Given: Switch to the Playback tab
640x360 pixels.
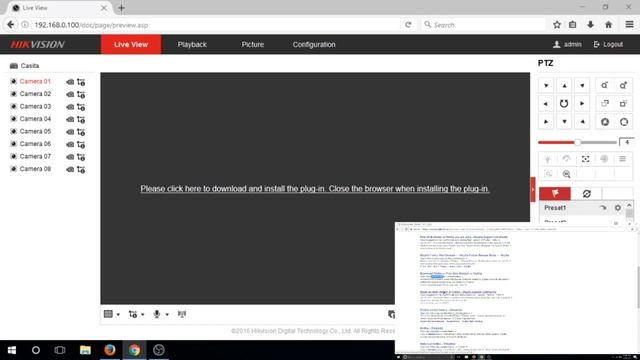Looking at the screenshot, I should point(192,44).
